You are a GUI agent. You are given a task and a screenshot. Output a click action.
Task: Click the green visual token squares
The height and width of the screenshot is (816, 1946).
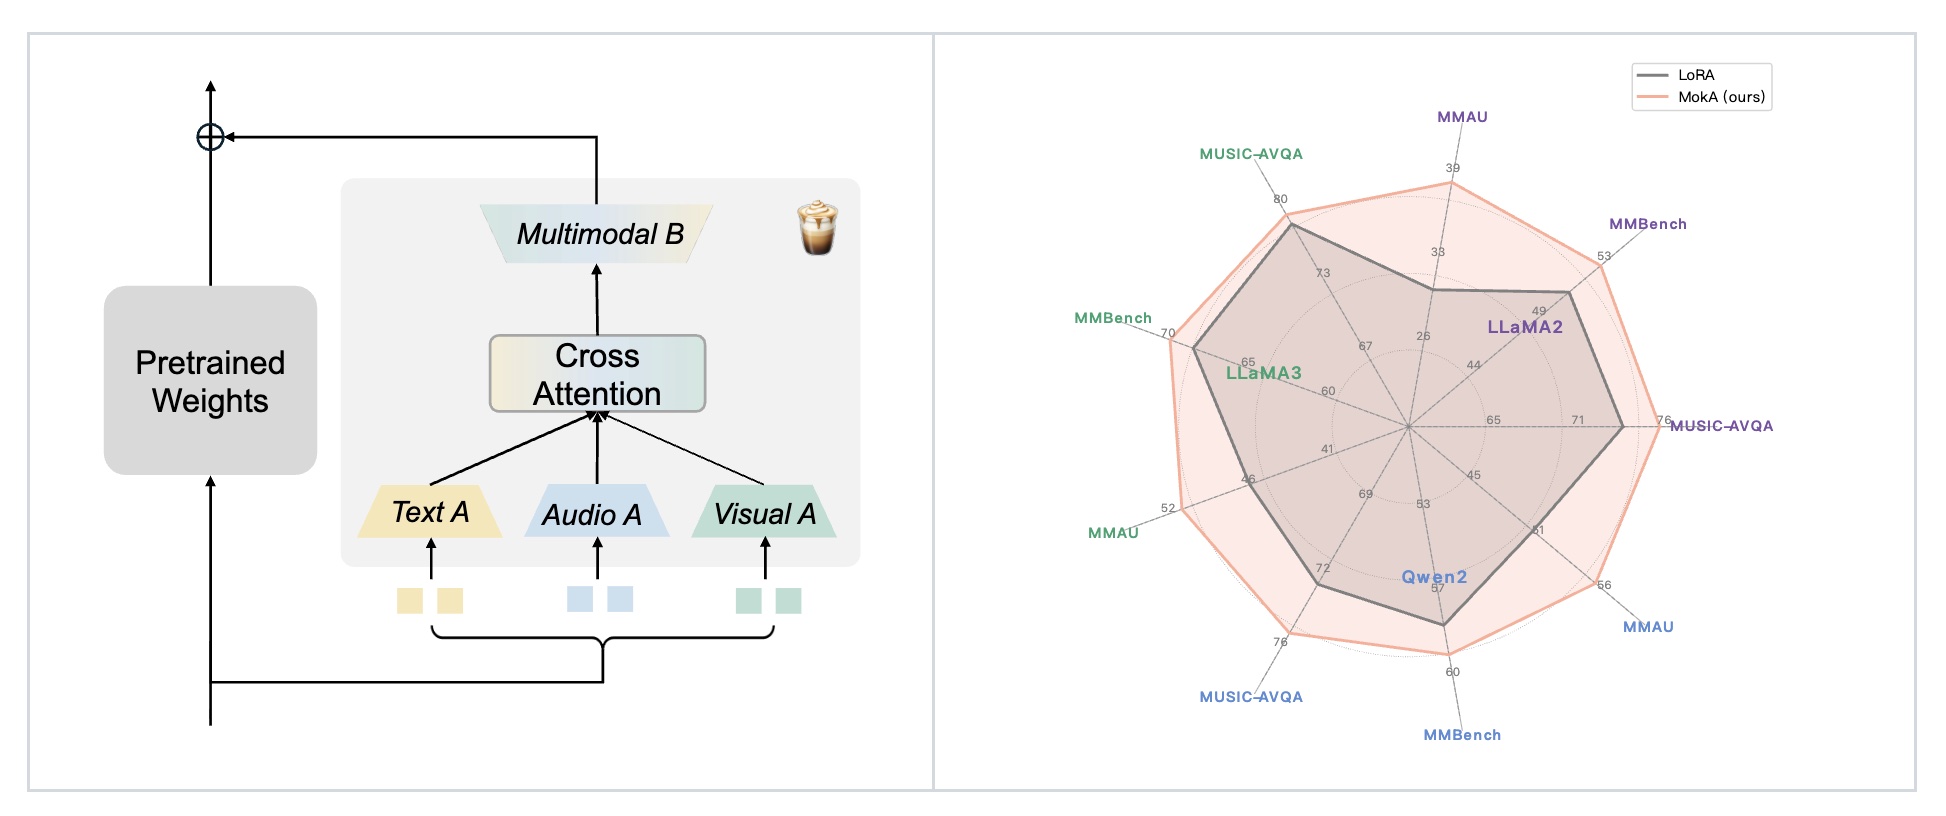pos(768,600)
